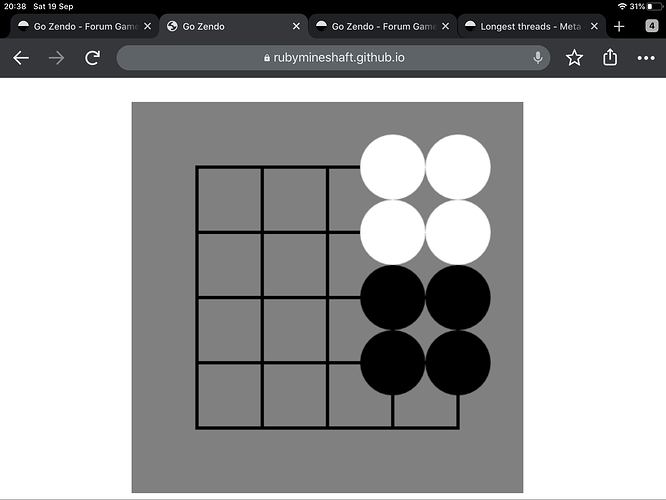The height and width of the screenshot is (500, 666).
Task: Click the bottom-left corner intersection of the board
Action: tap(197, 428)
